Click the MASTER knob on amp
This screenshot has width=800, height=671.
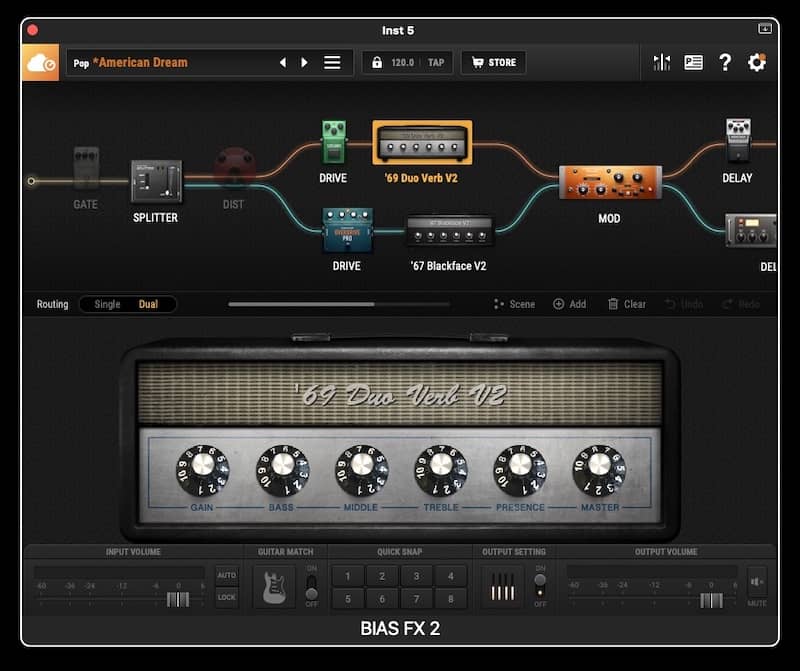tap(599, 470)
